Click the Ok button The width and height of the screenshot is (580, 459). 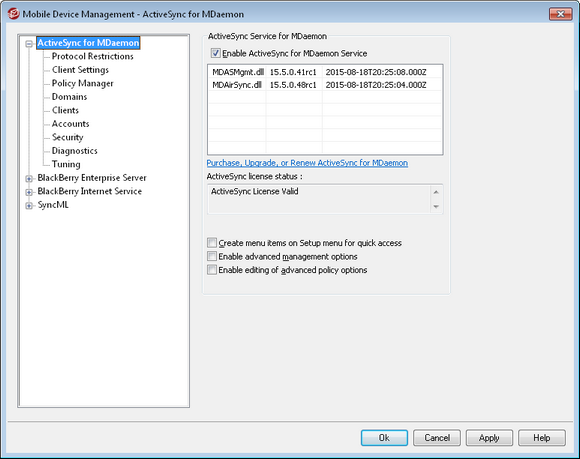384,438
